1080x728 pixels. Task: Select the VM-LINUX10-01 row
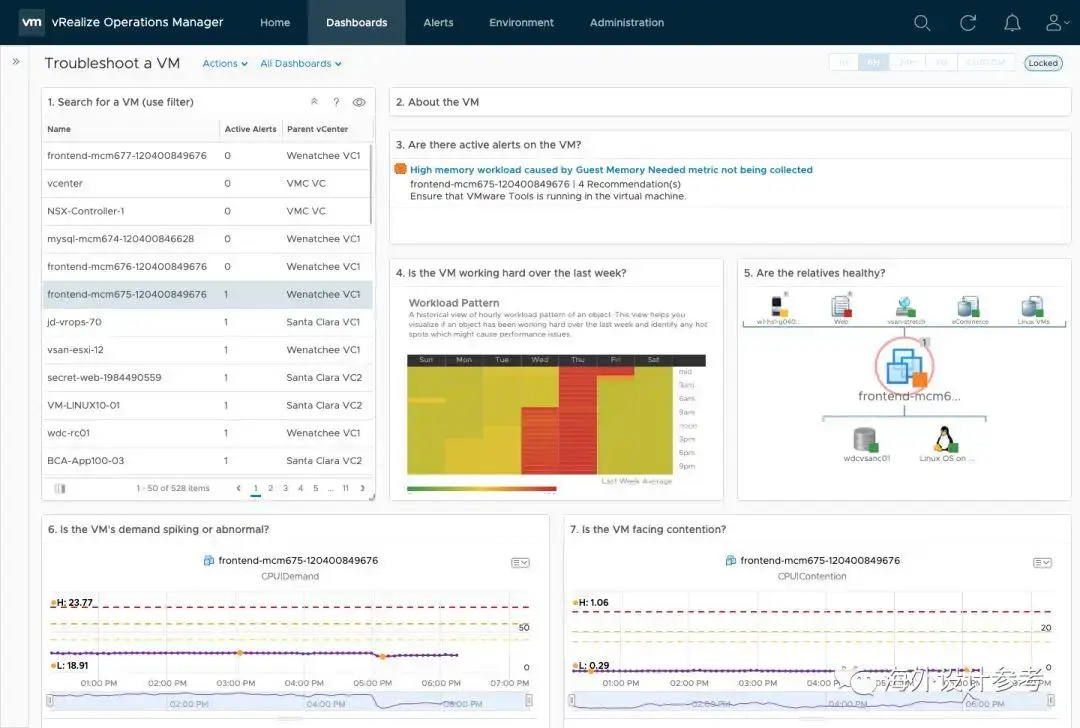207,405
